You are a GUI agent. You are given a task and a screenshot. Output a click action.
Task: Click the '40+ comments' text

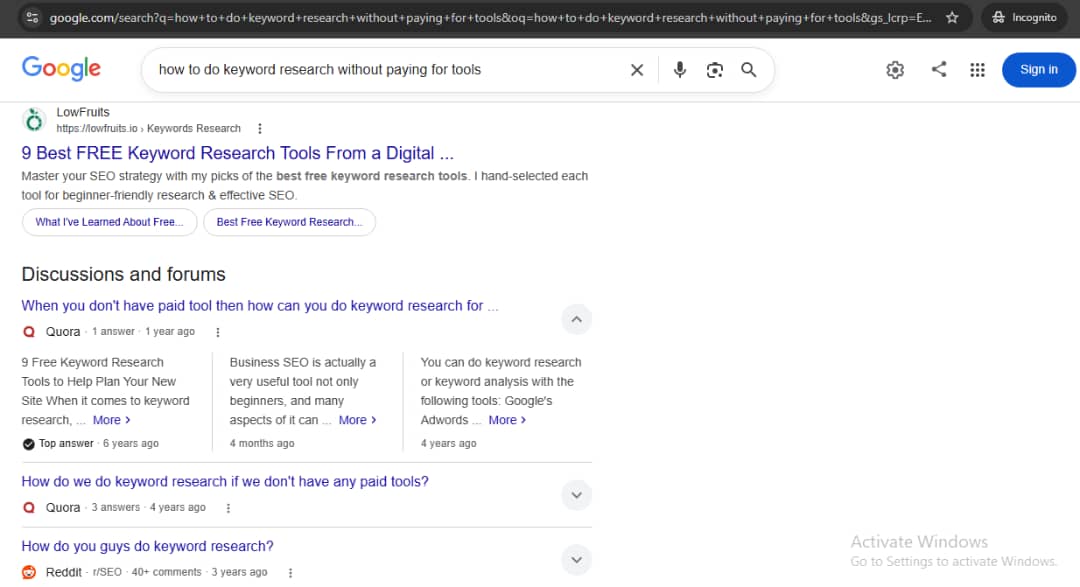167,572
